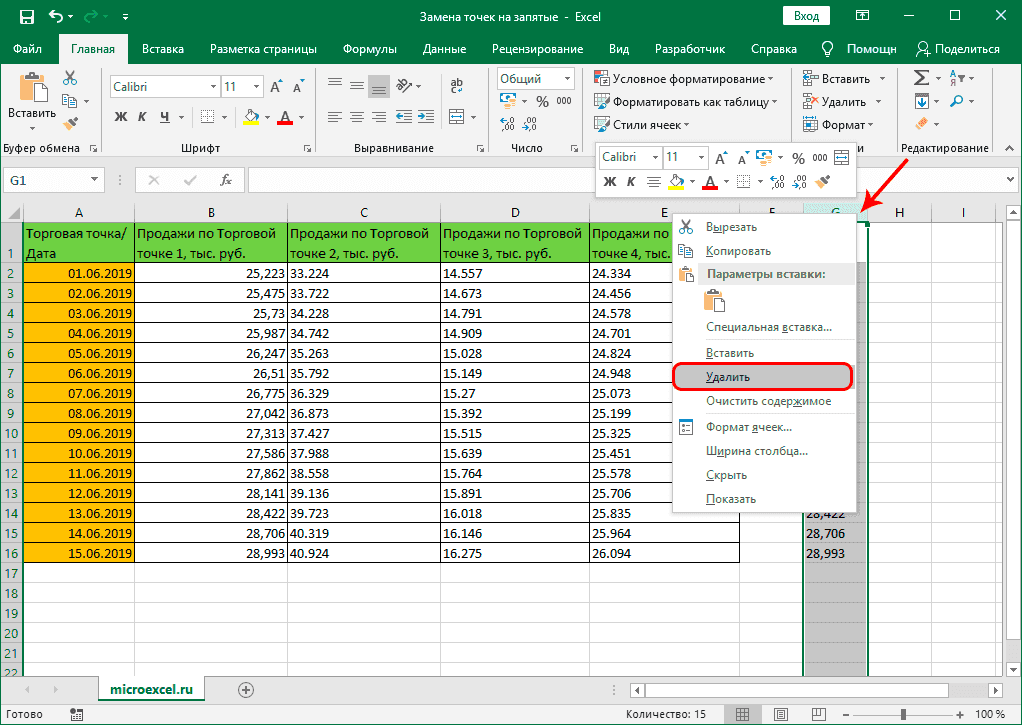
Task: Click the AutoSum sigma icon in ribbon
Action: [x=921, y=78]
